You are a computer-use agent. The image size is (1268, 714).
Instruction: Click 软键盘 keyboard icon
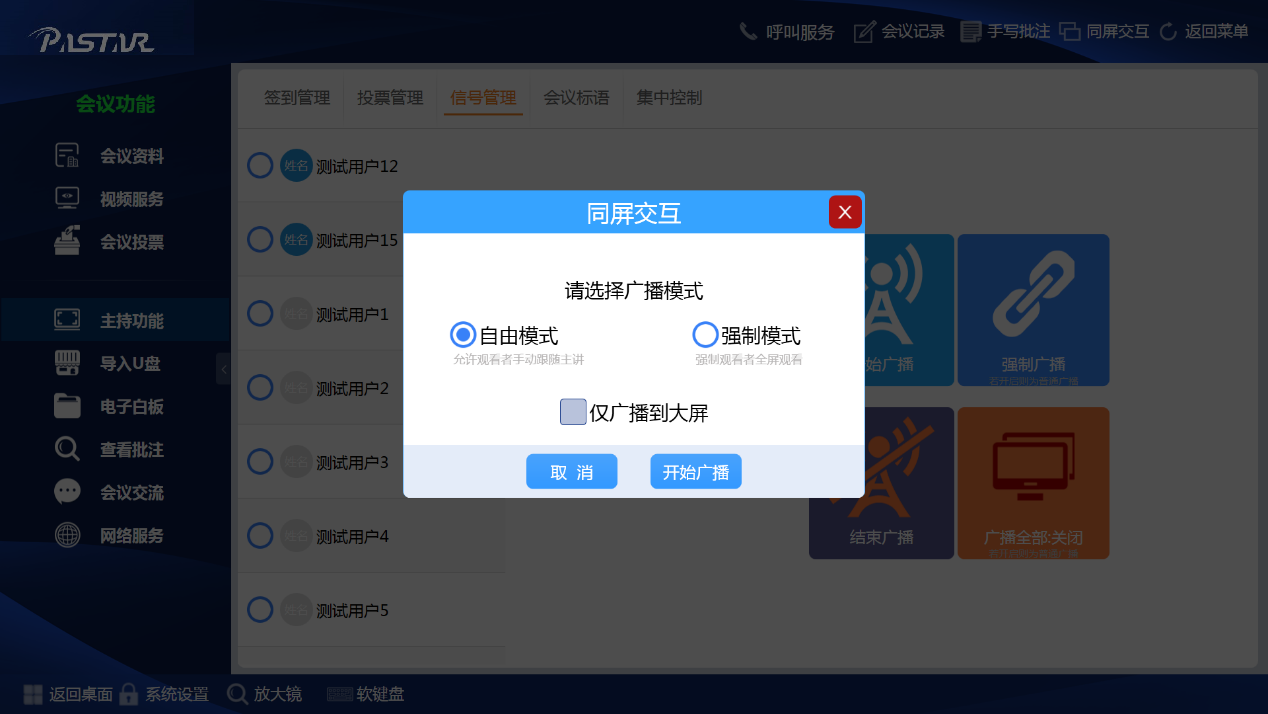340,694
